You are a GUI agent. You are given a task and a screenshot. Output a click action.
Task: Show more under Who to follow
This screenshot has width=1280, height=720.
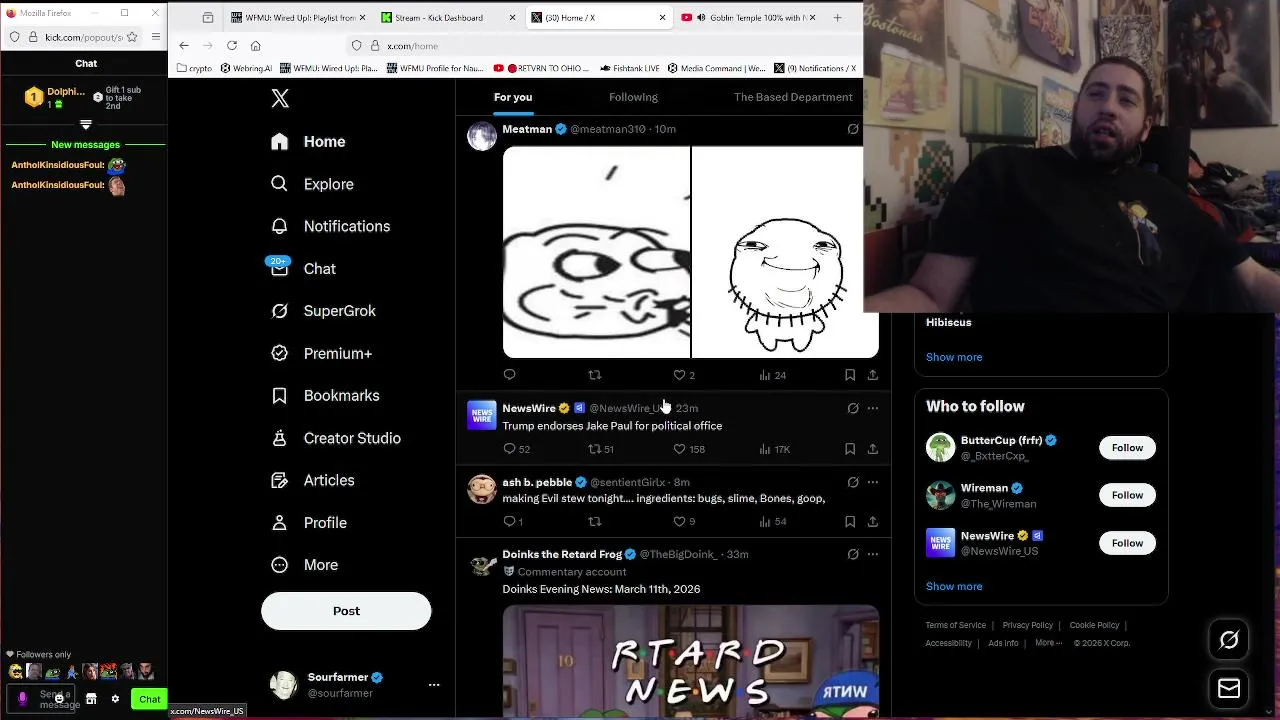pyautogui.click(x=954, y=586)
